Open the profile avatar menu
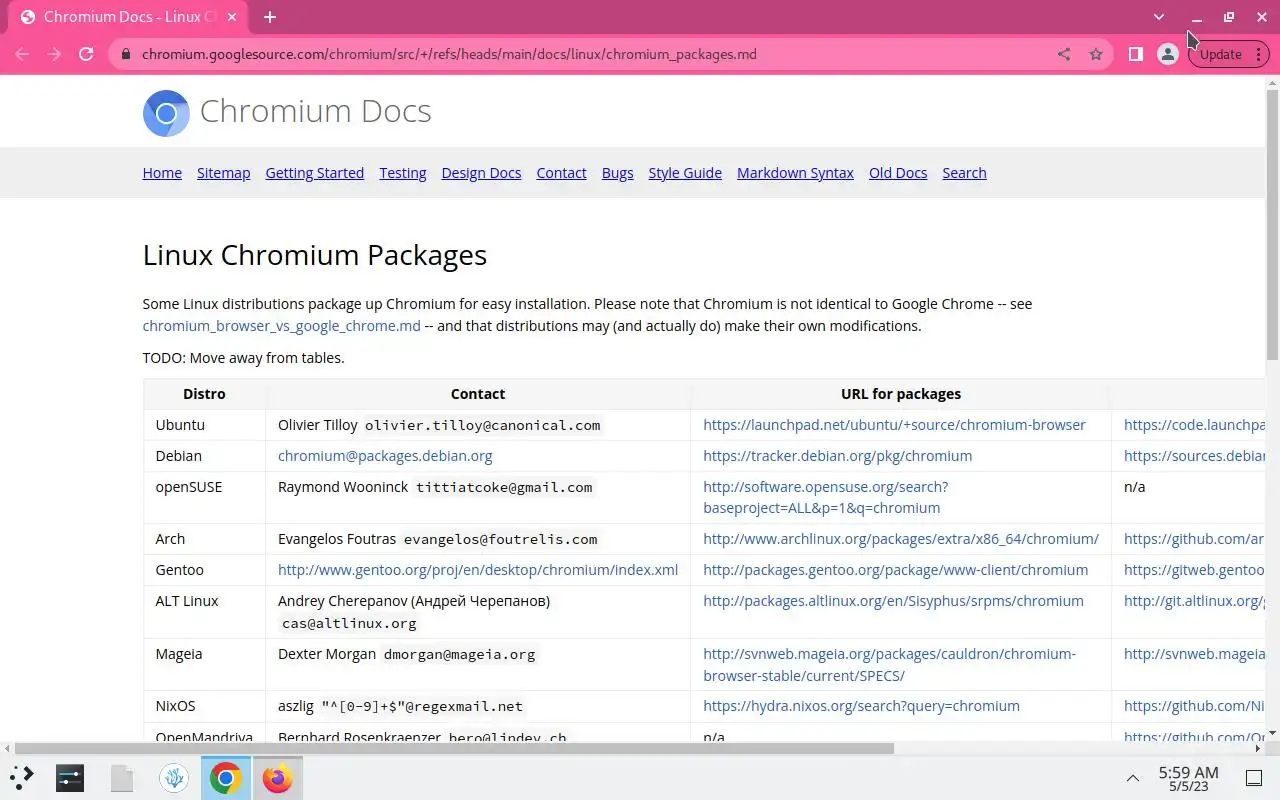Image resolution: width=1280 pixels, height=800 pixels. 1167,54
